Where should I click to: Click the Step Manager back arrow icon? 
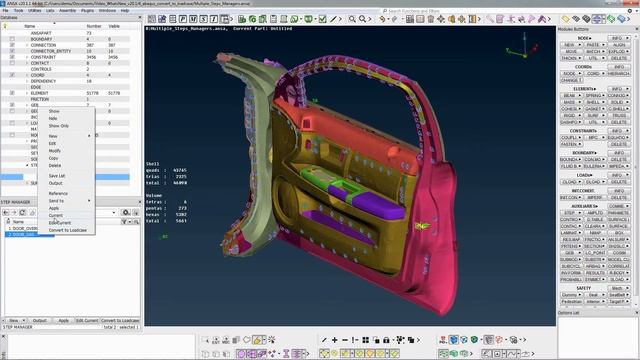coord(6,213)
